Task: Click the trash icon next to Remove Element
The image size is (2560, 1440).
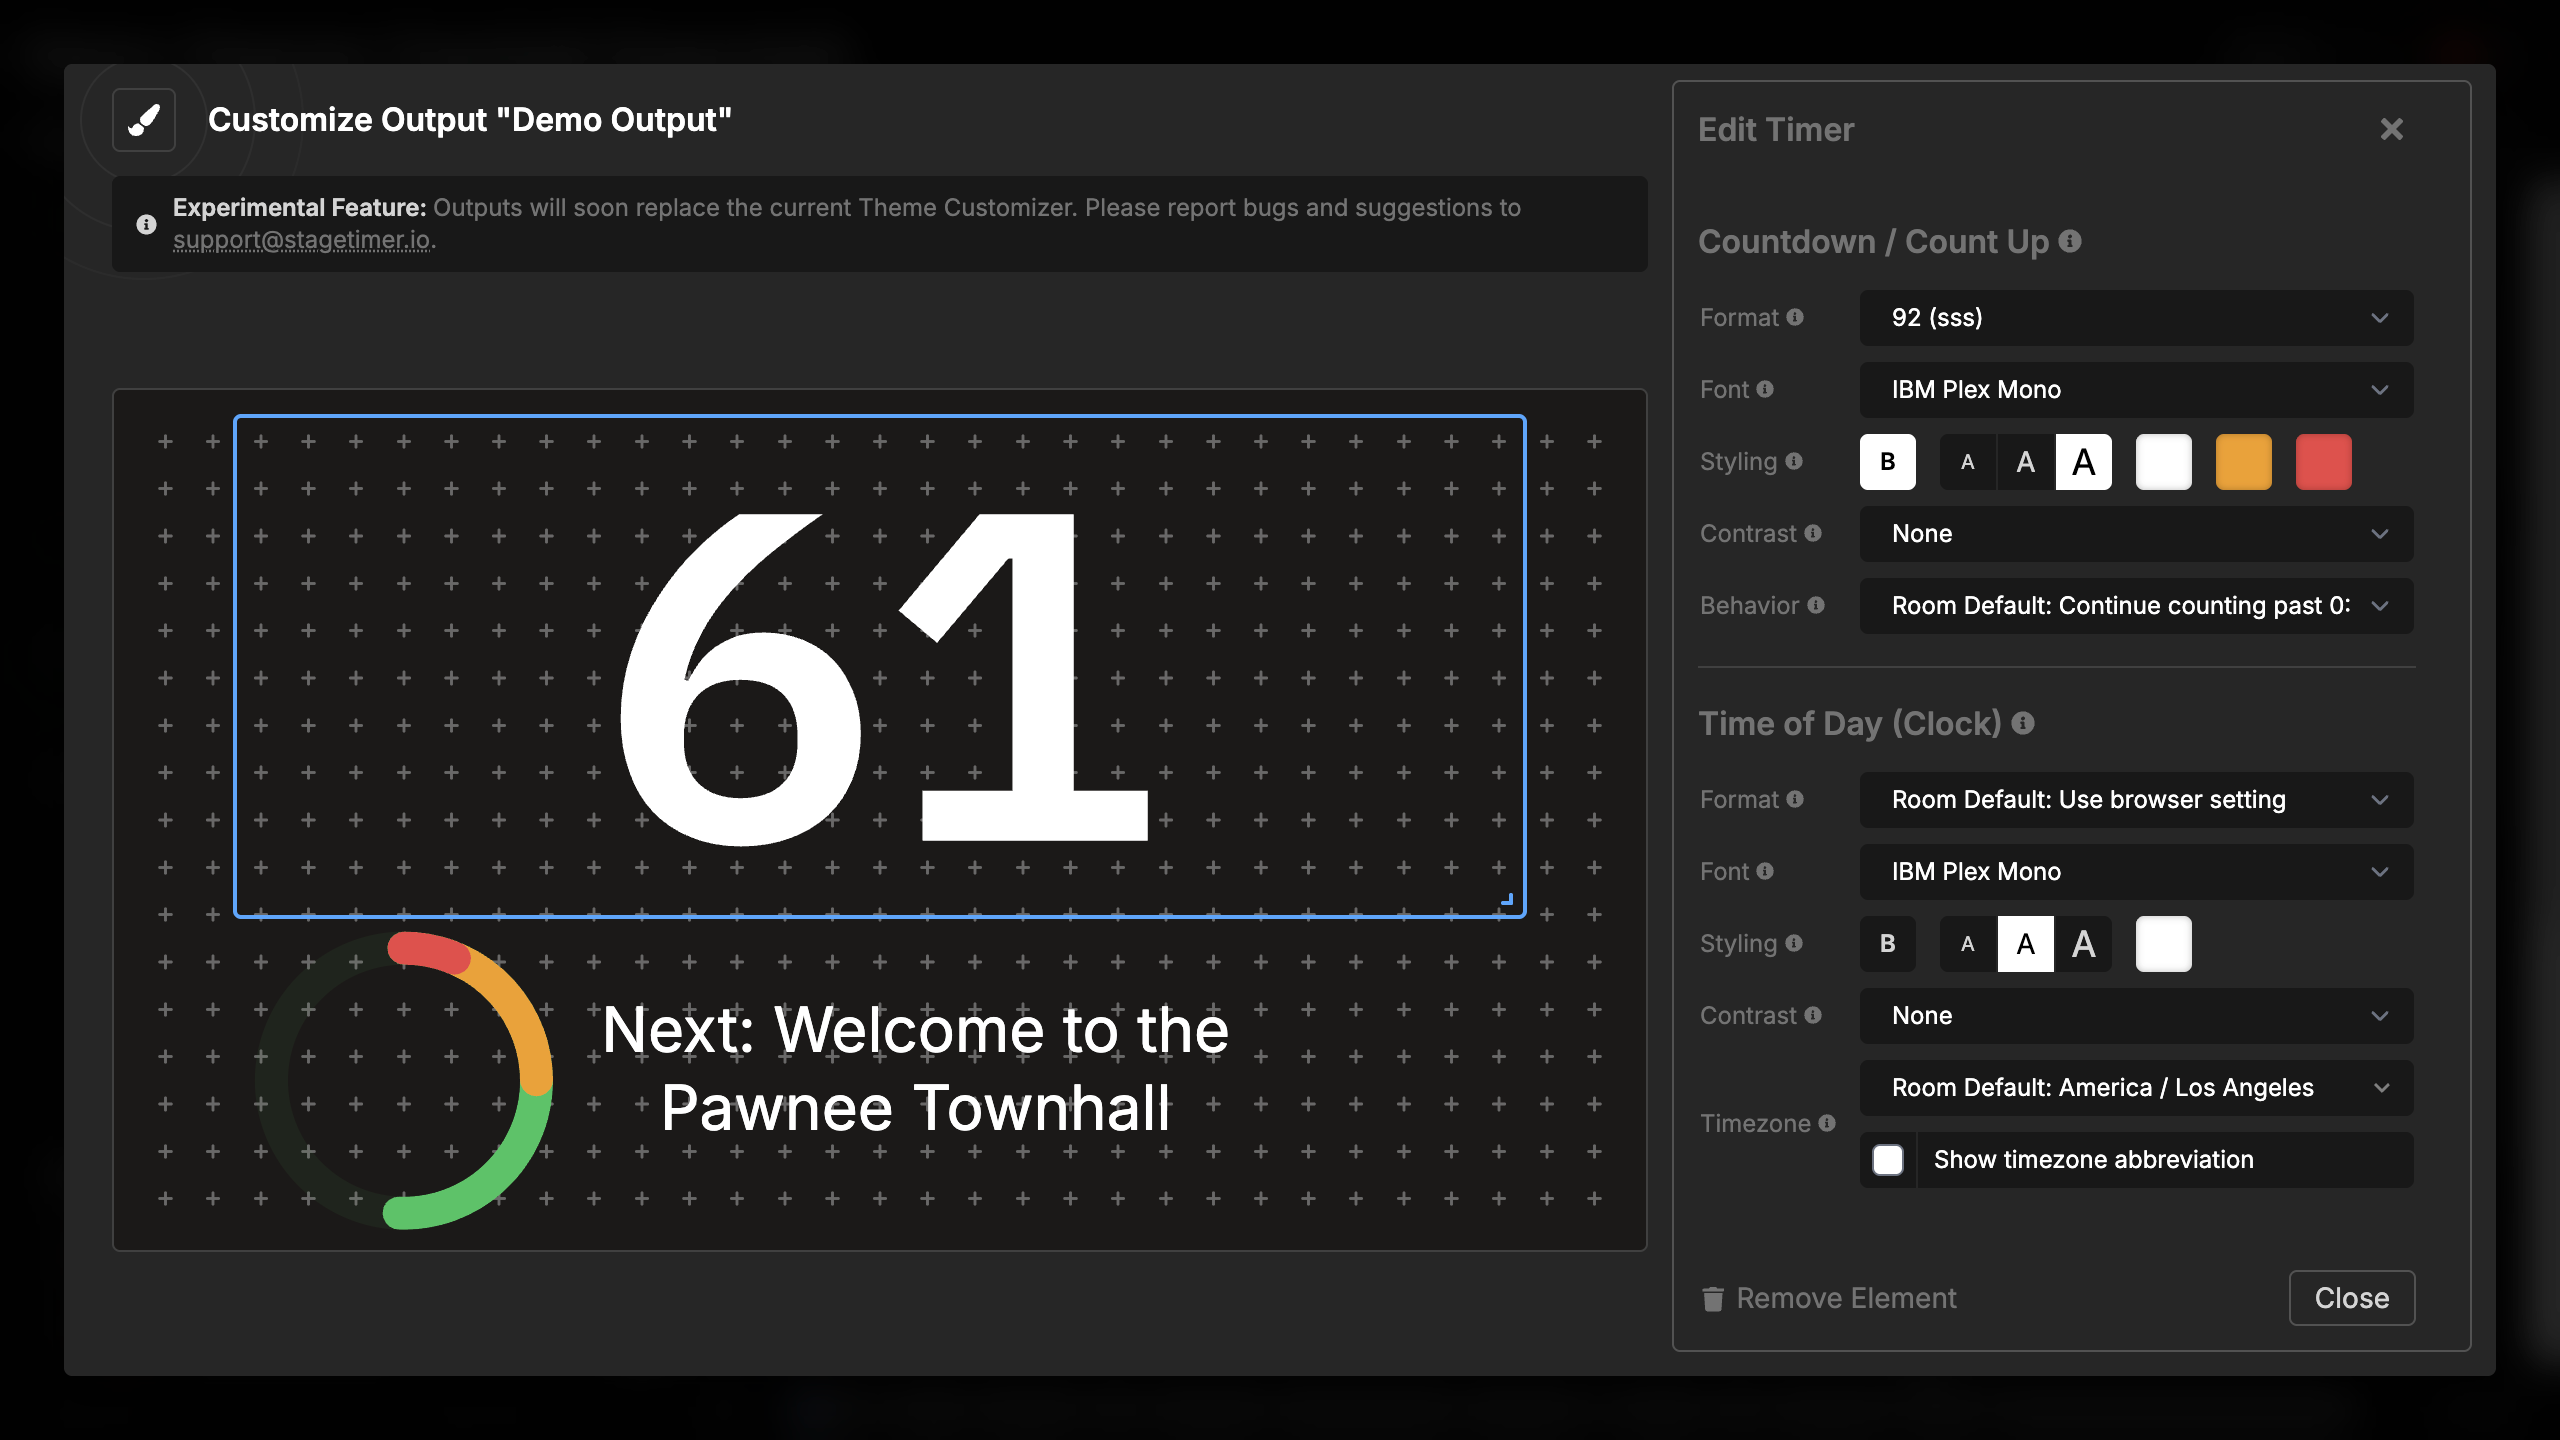Action: [1713, 1298]
